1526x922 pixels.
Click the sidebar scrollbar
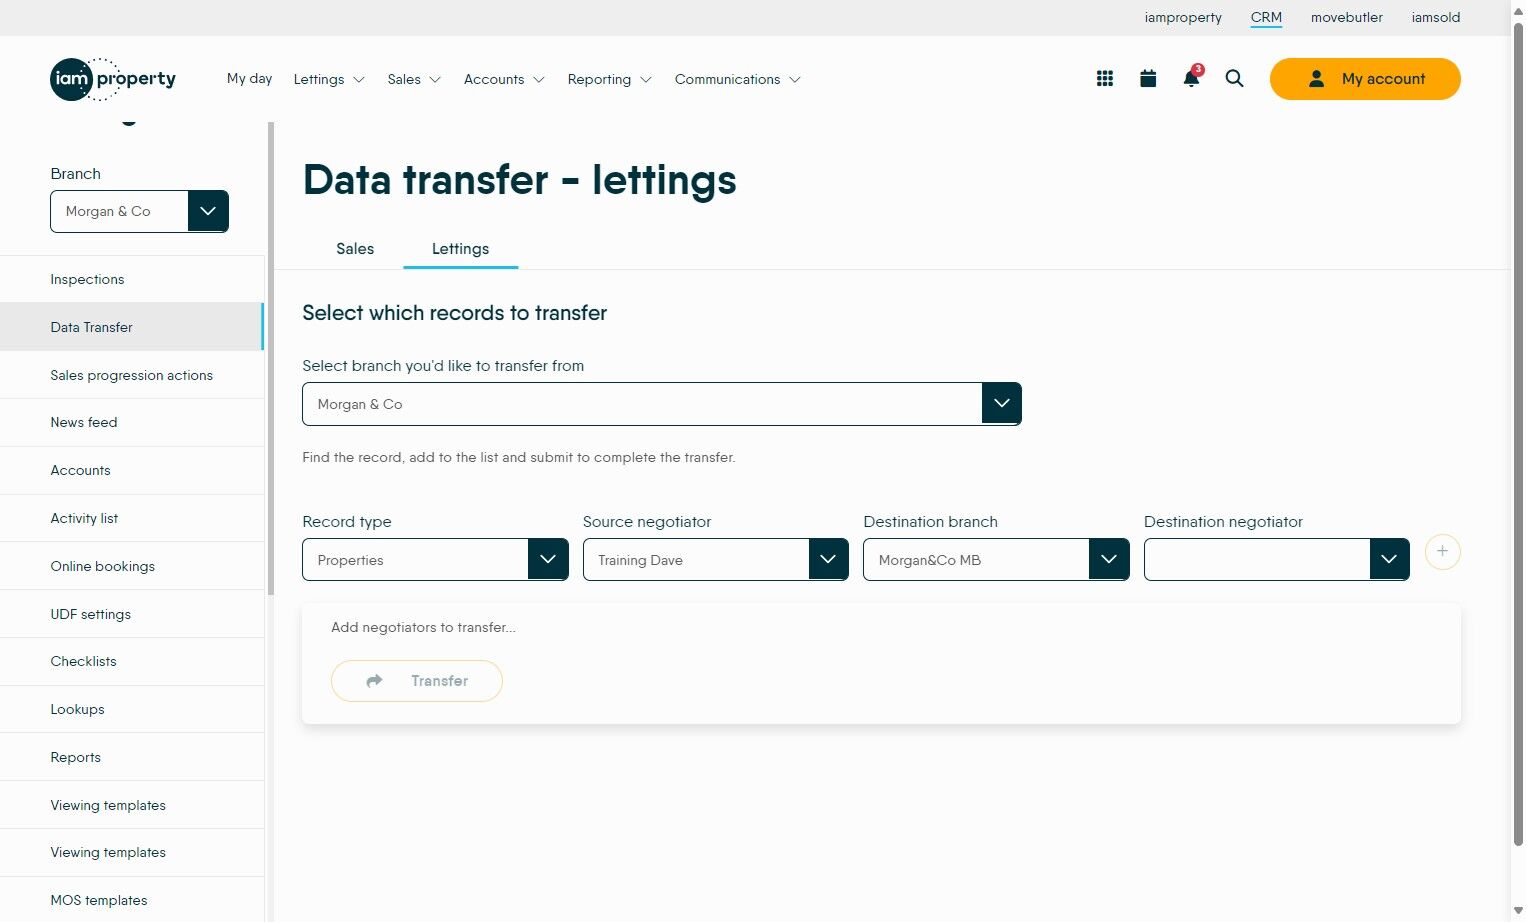tap(270, 358)
